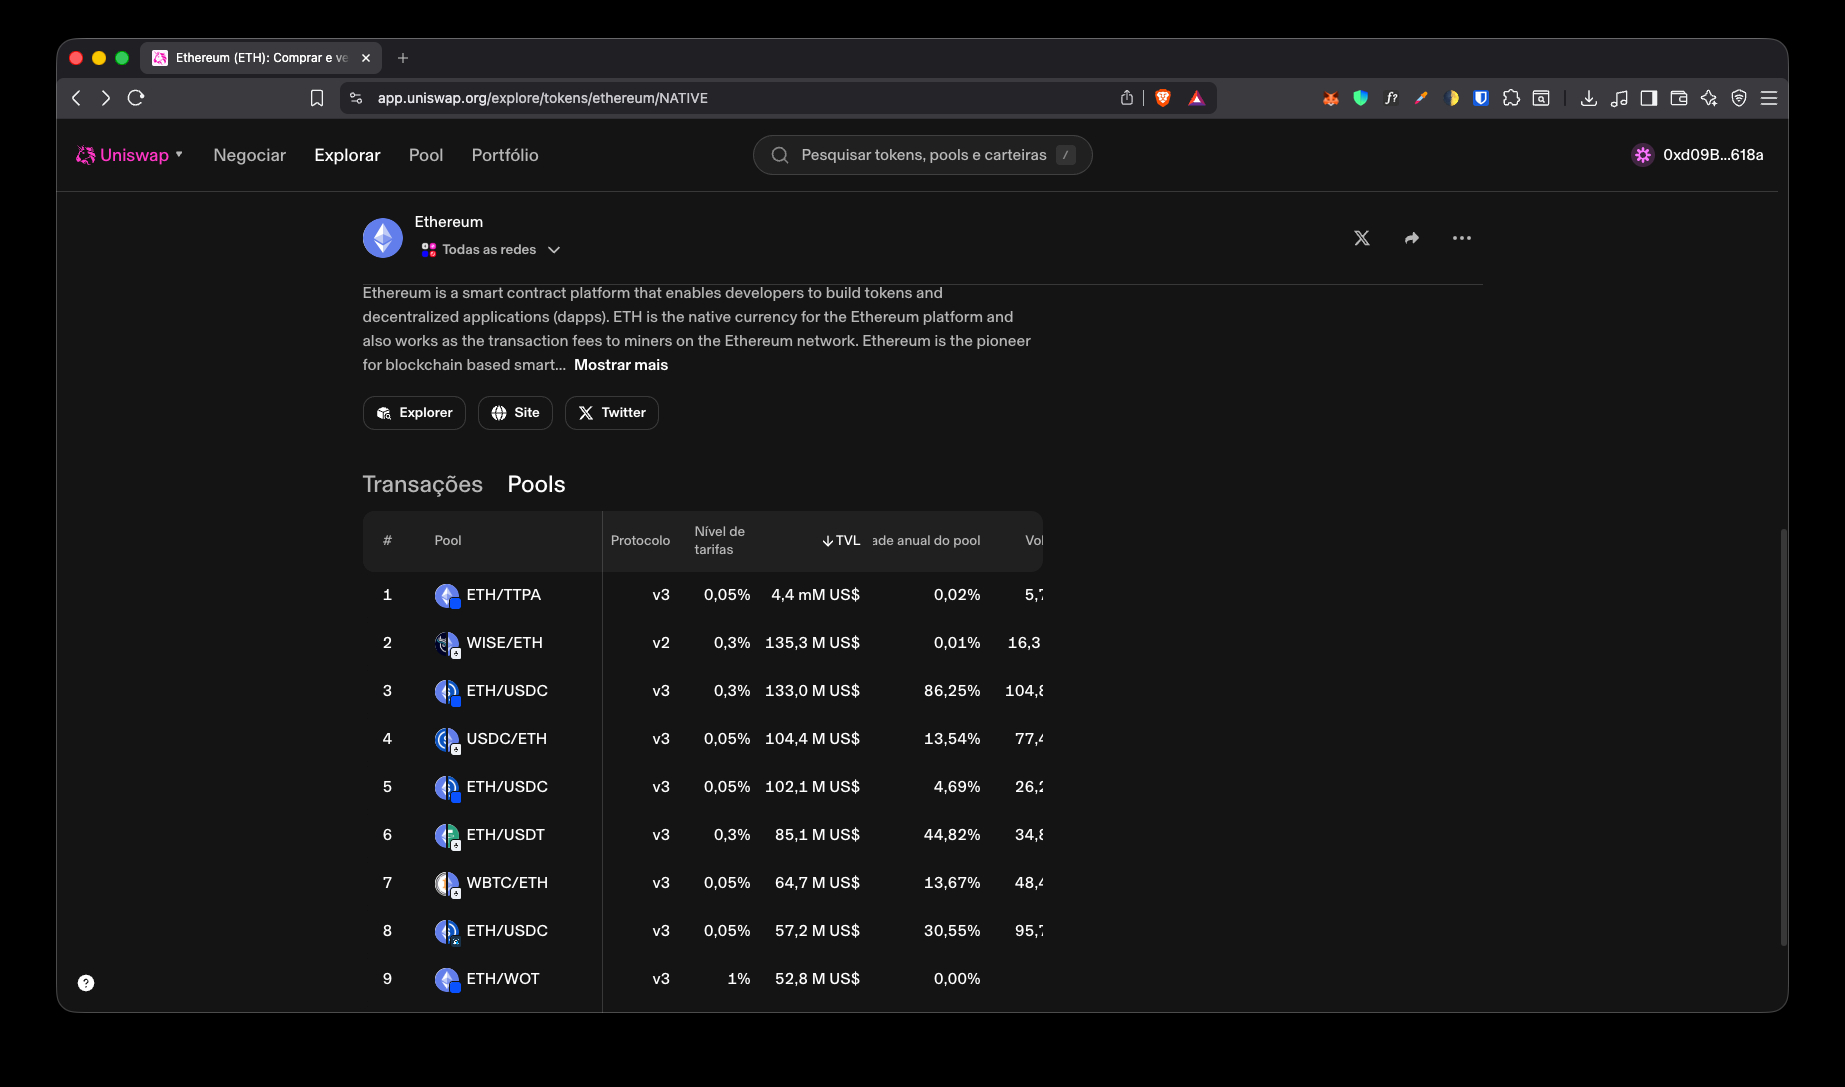Viewport: 1845px width, 1087px height.
Task: Open the Site link button
Action: click(x=515, y=413)
